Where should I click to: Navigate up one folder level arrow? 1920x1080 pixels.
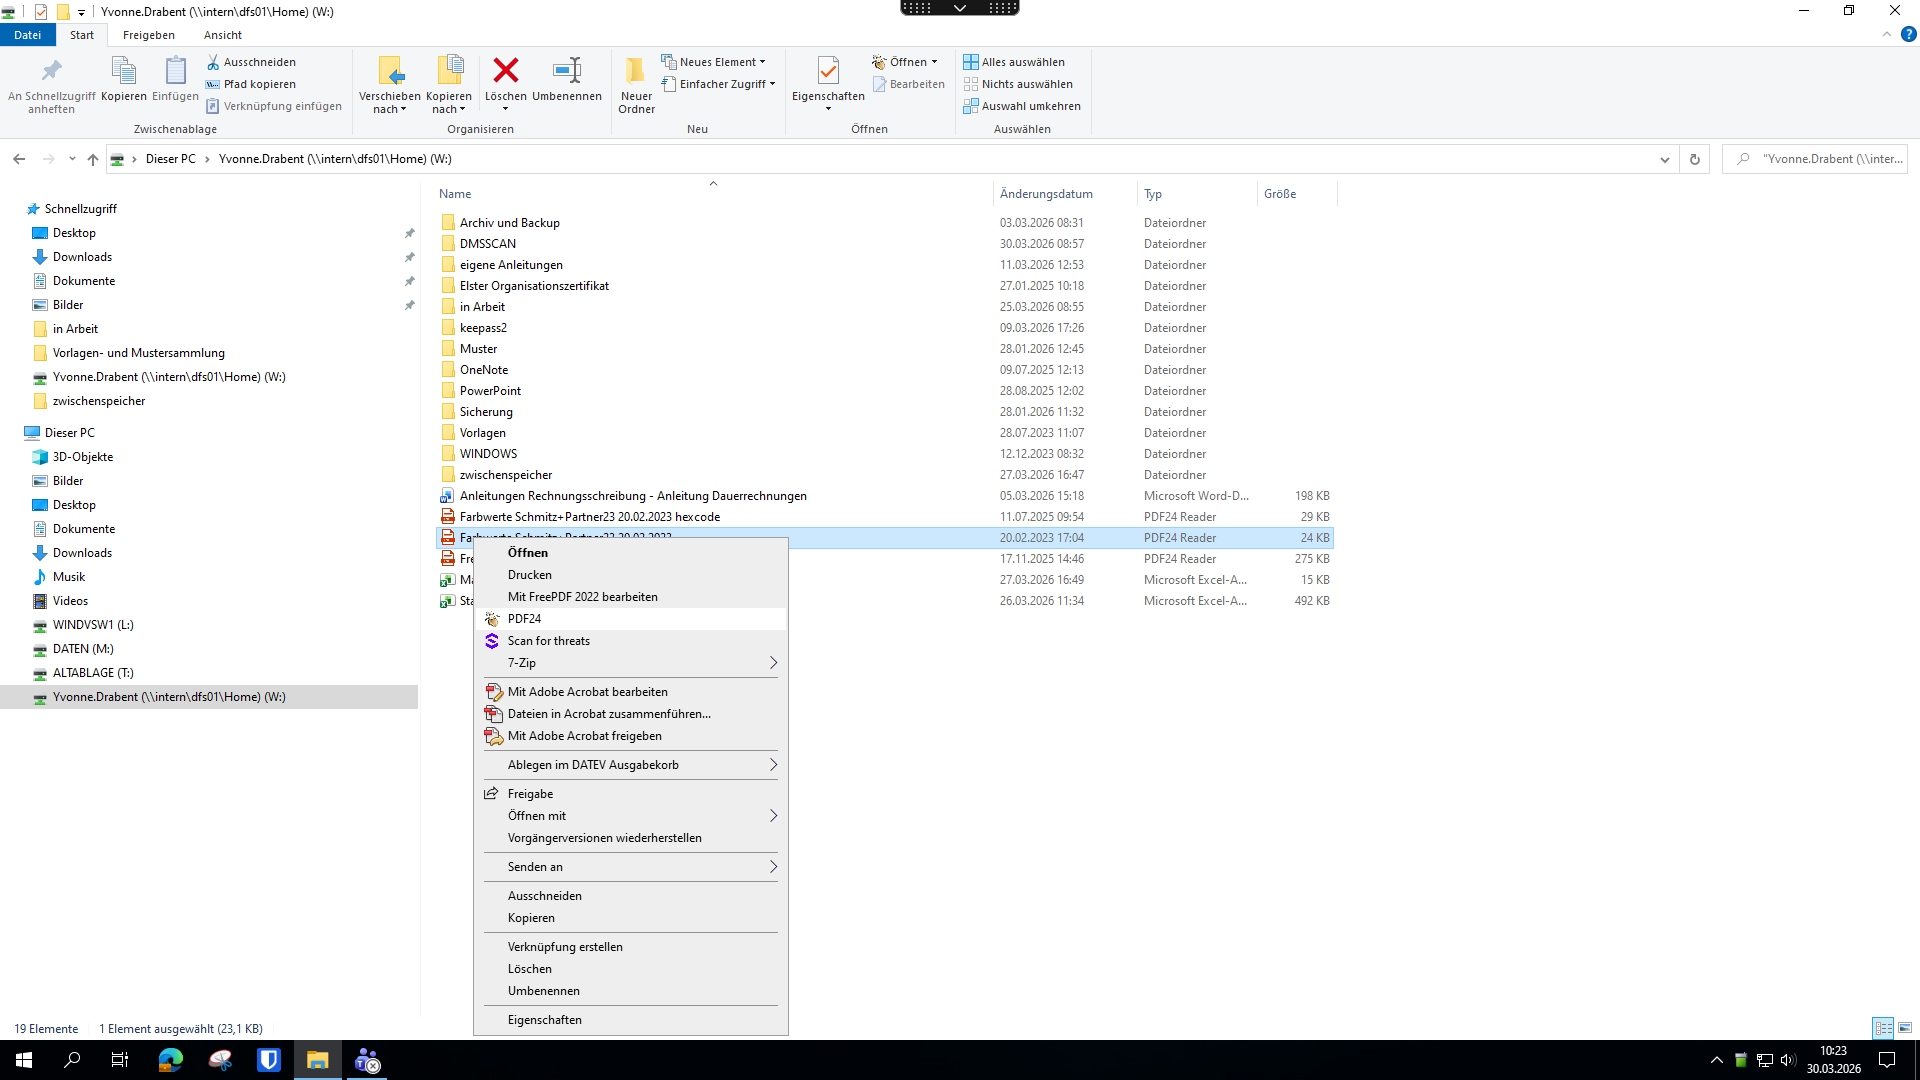click(x=93, y=159)
